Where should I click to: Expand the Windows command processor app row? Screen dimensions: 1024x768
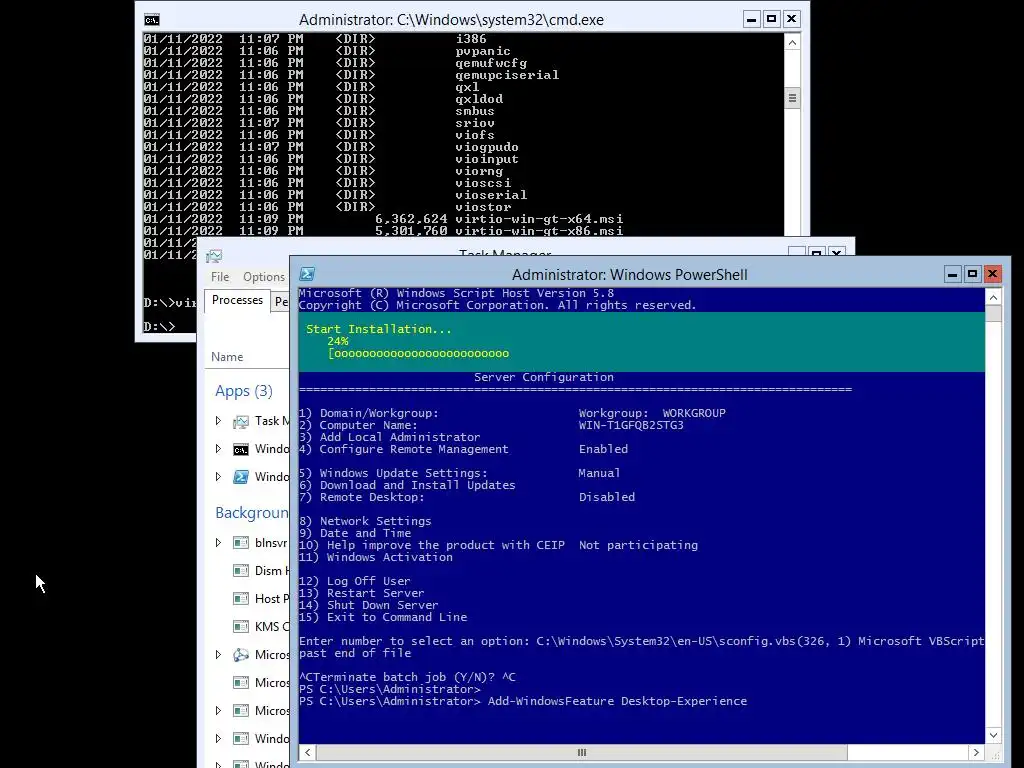pos(218,449)
